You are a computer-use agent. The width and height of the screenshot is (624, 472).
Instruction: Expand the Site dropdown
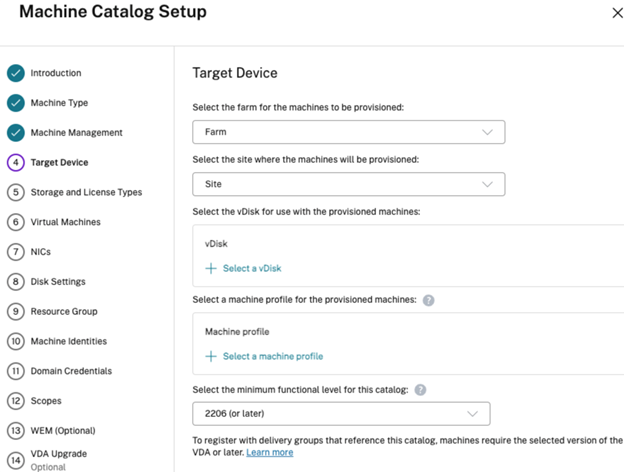tap(348, 184)
